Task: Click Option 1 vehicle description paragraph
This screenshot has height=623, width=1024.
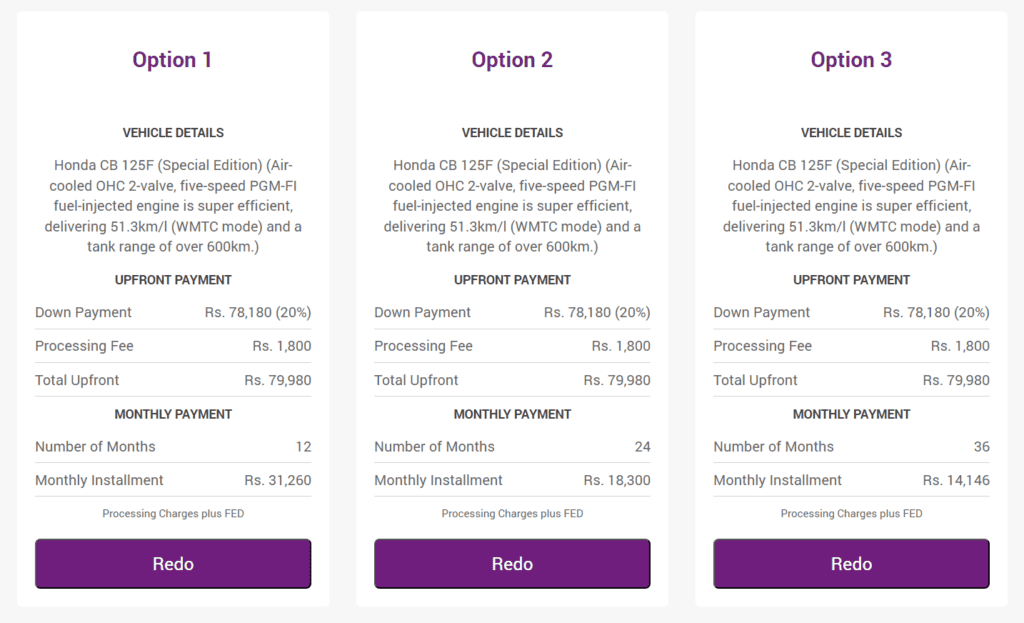Action: (173, 206)
